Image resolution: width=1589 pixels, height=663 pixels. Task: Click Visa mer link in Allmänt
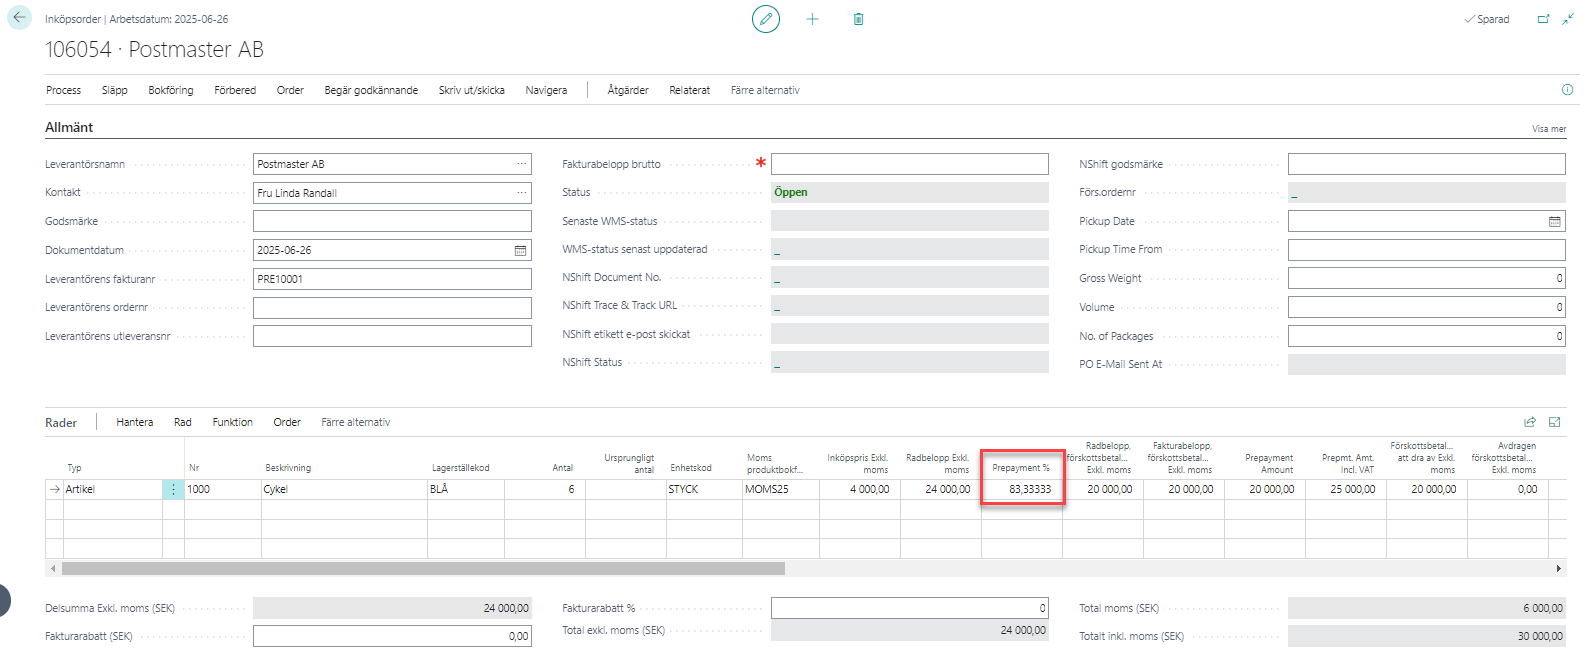tap(1548, 129)
